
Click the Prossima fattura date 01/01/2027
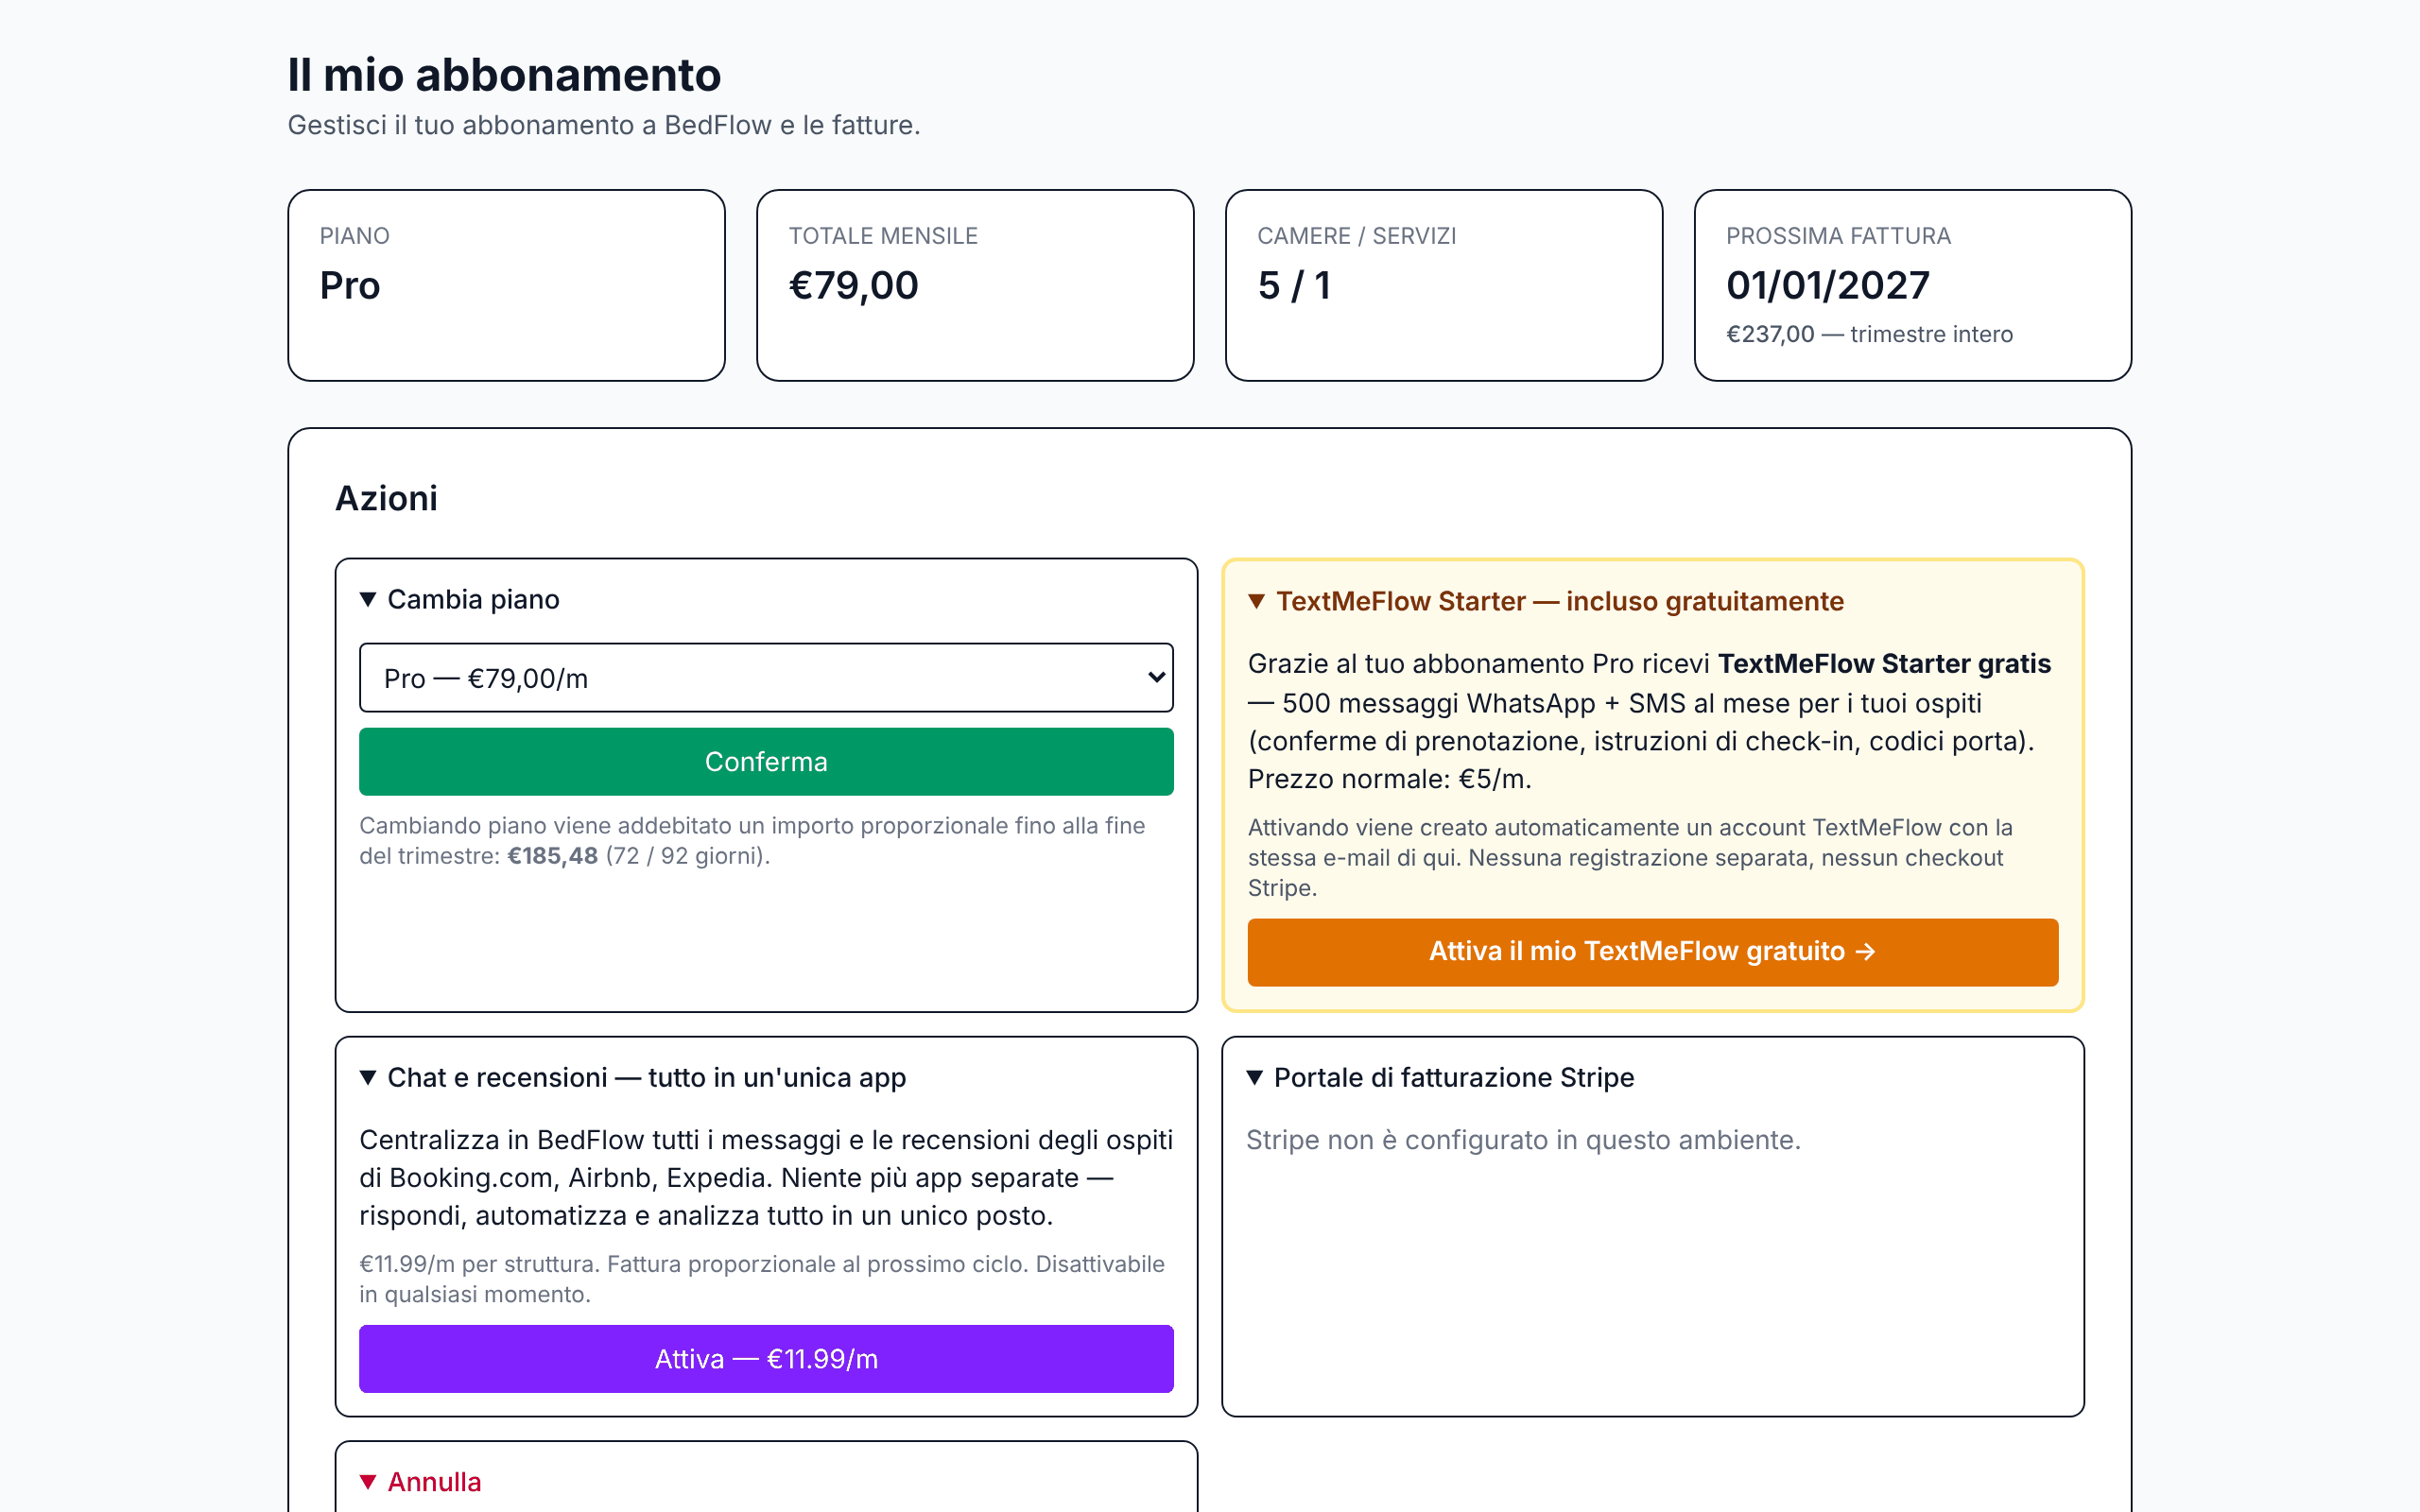(x=1828, y=286)
